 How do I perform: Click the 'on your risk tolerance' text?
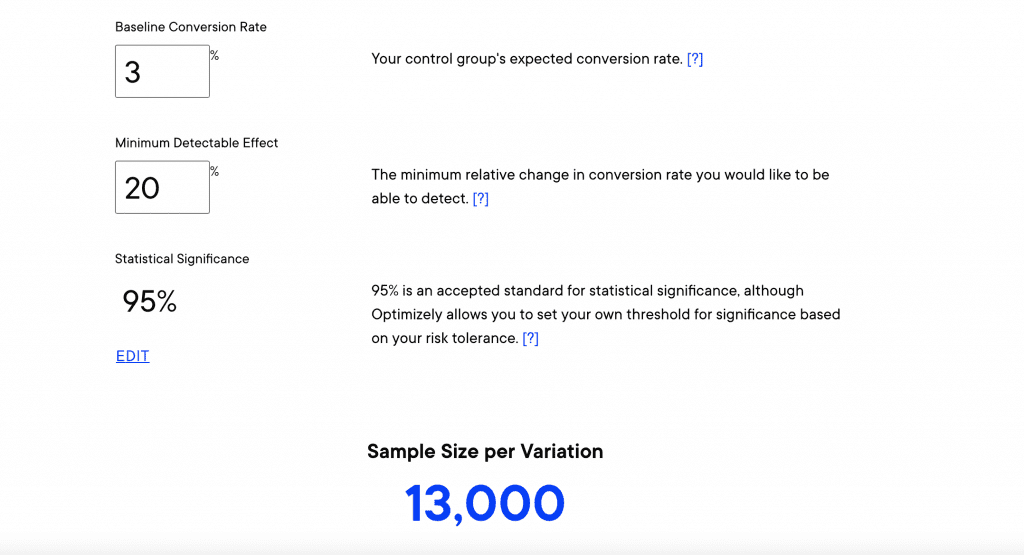pyautogui.click(x=444, y=339)
